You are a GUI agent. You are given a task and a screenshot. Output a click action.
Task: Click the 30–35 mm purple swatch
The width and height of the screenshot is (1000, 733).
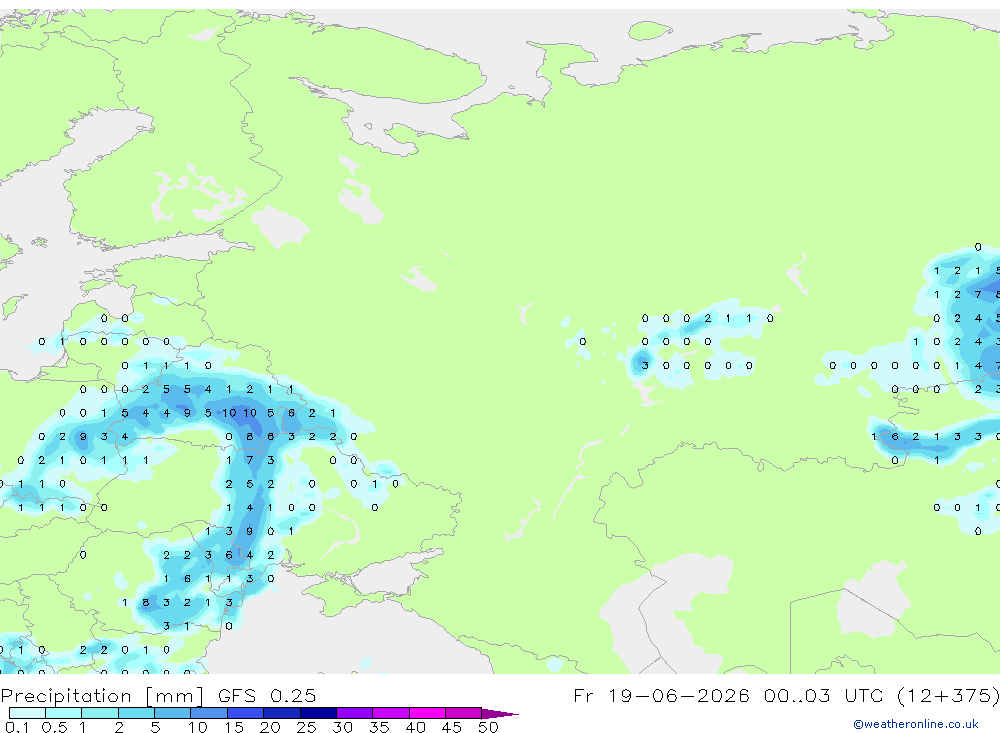[x=355, y=713]
